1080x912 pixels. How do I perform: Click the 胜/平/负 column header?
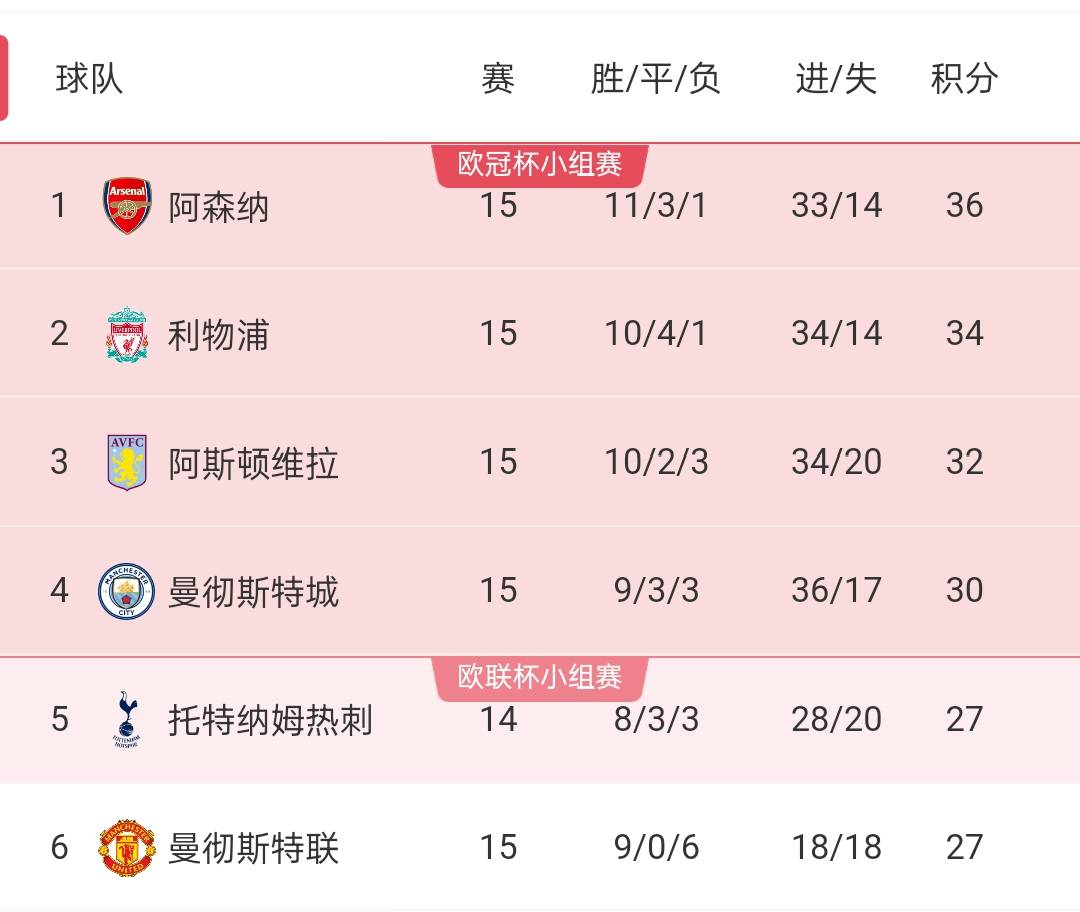(656, 78)
